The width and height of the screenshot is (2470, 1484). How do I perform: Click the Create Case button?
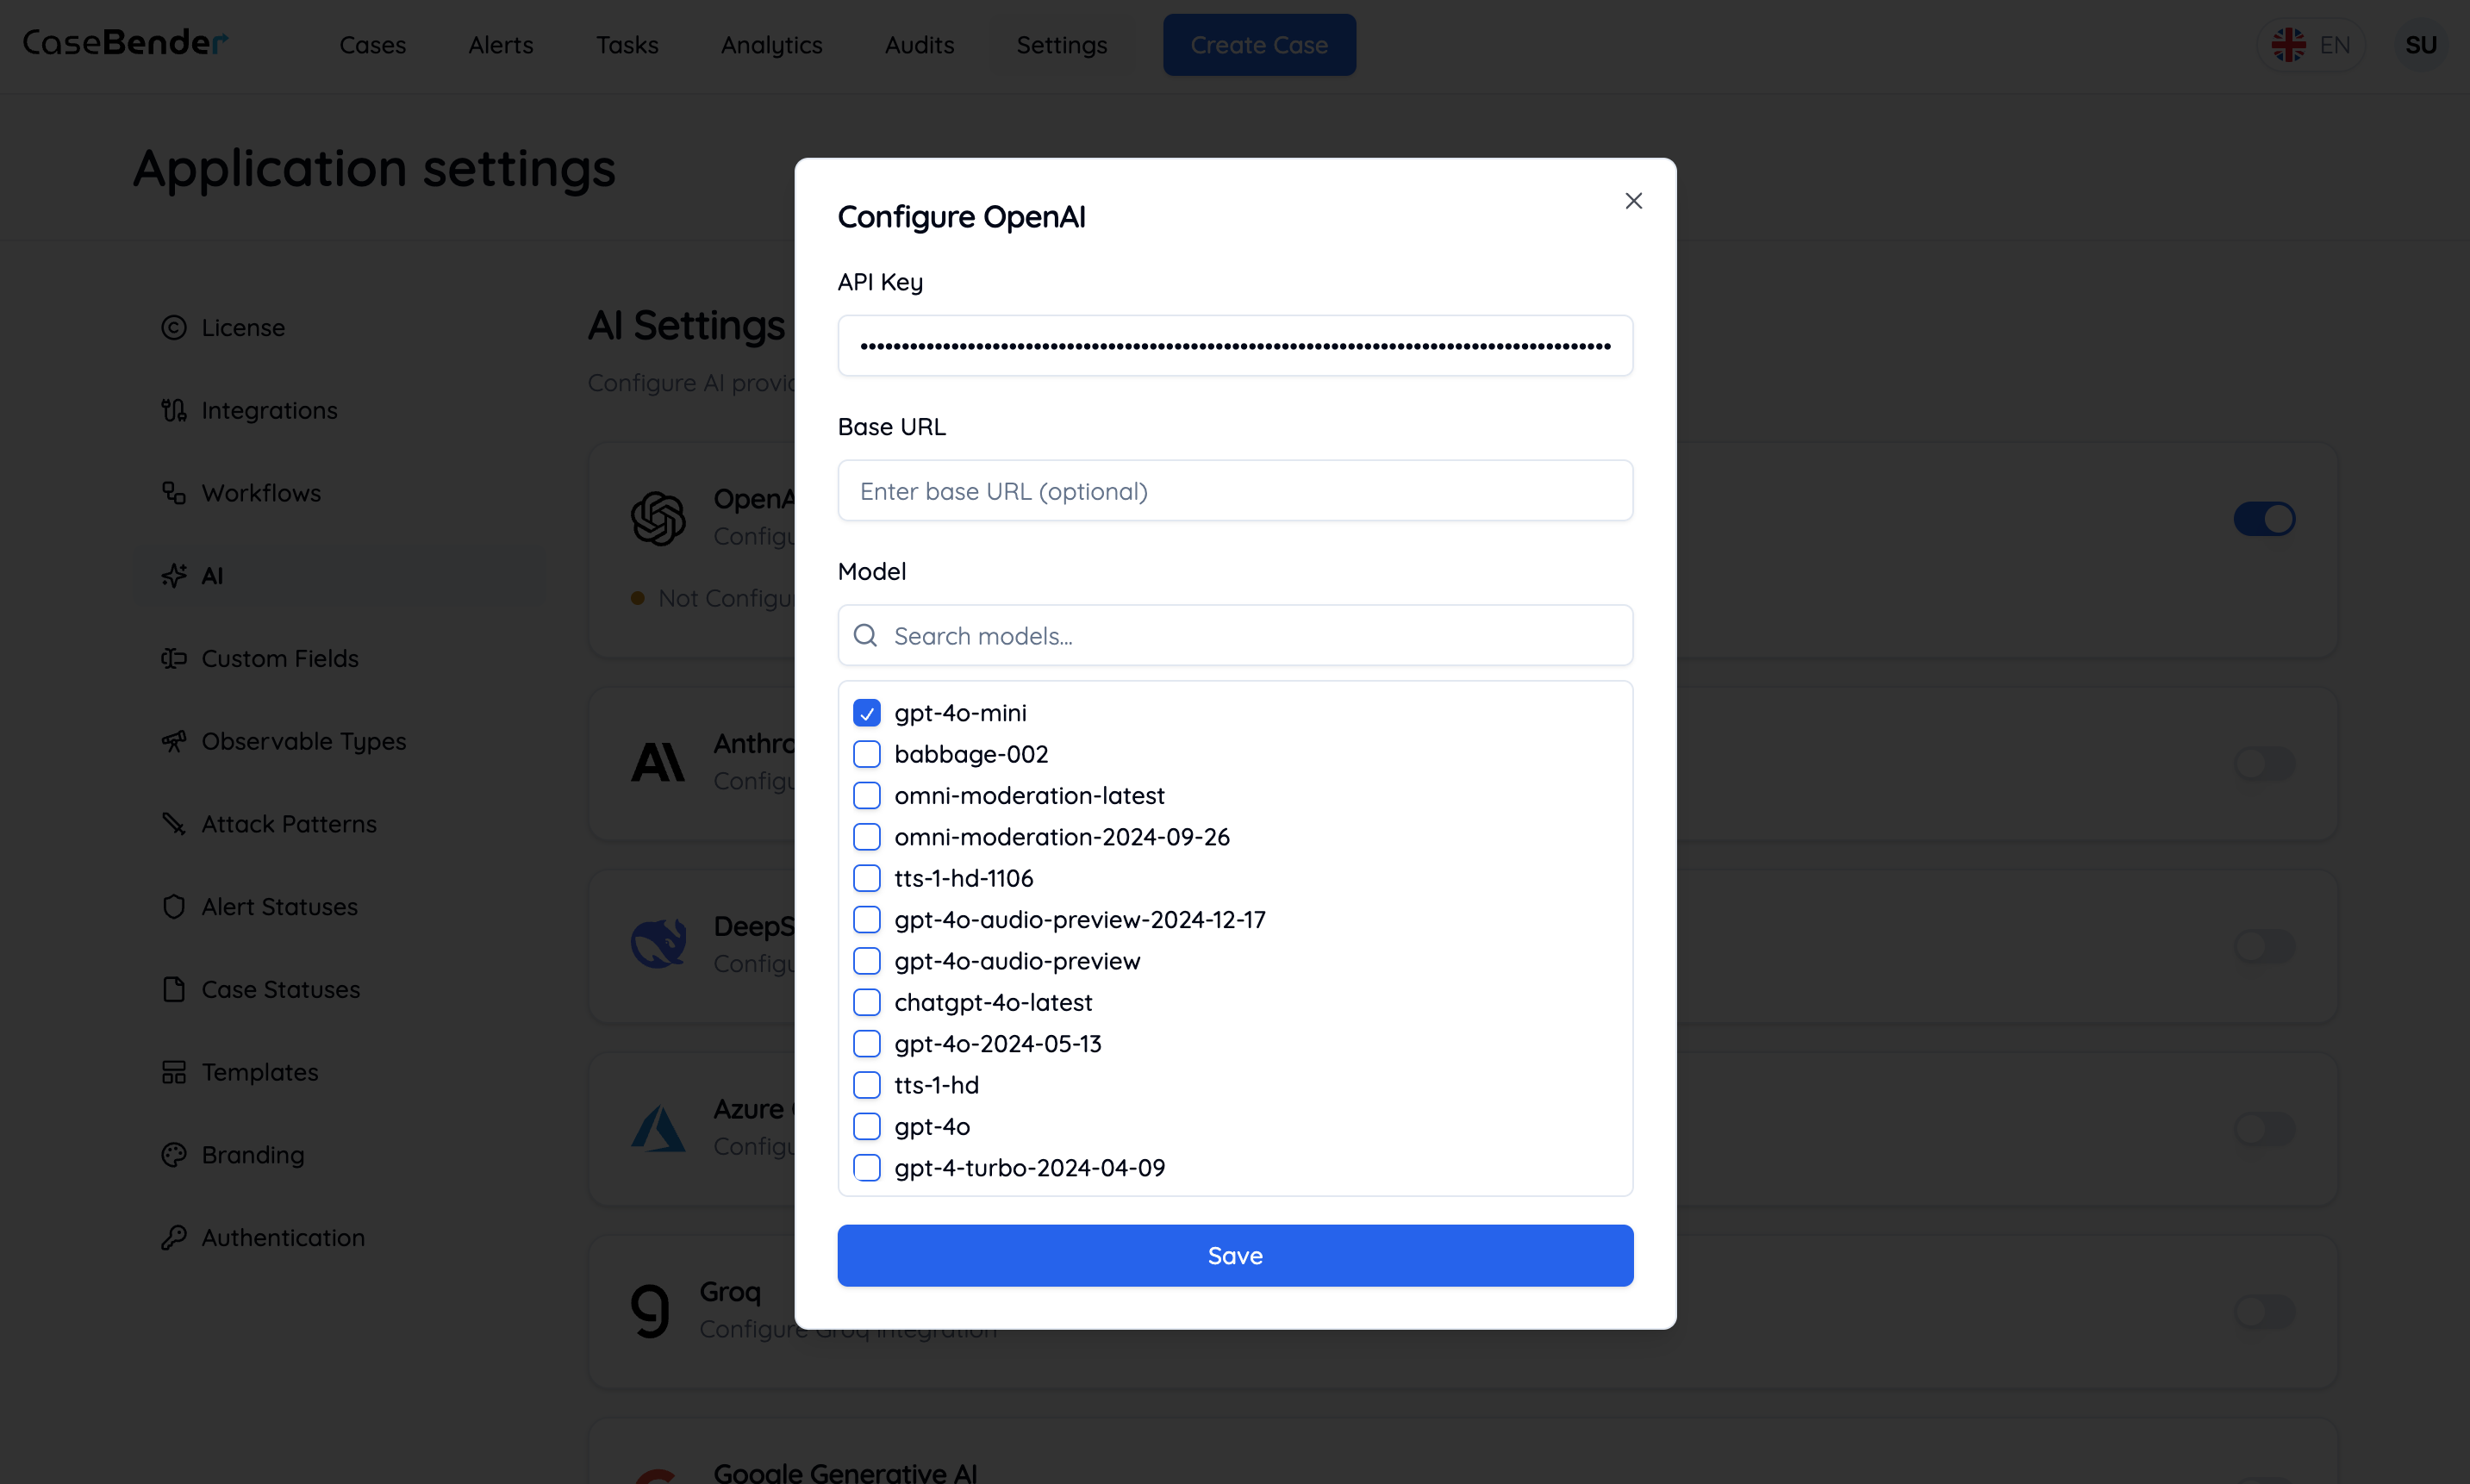click(x=1259, y=45)
